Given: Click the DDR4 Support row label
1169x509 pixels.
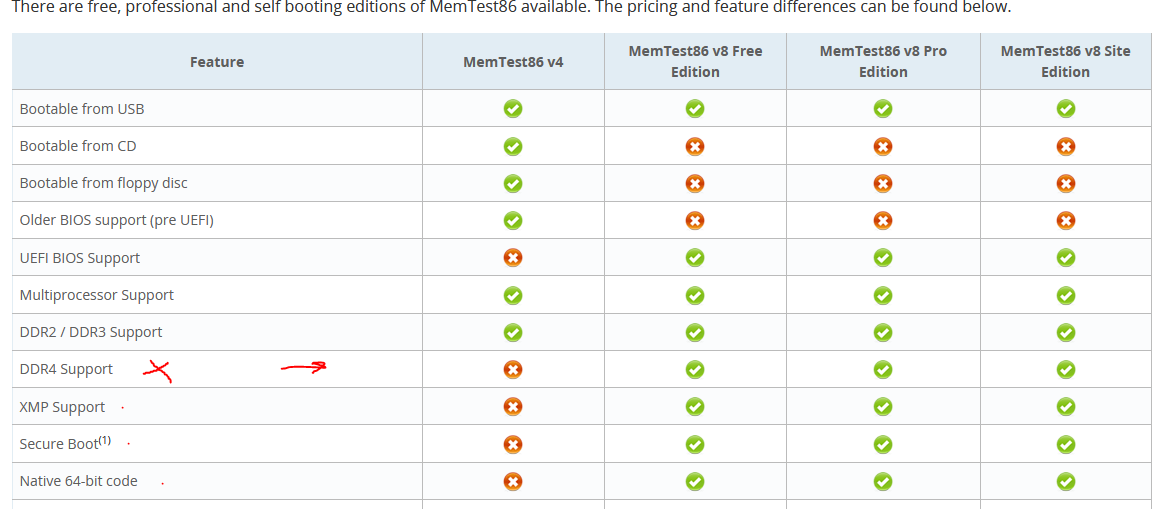Looking at the screenshot, I should coord(66,369).
